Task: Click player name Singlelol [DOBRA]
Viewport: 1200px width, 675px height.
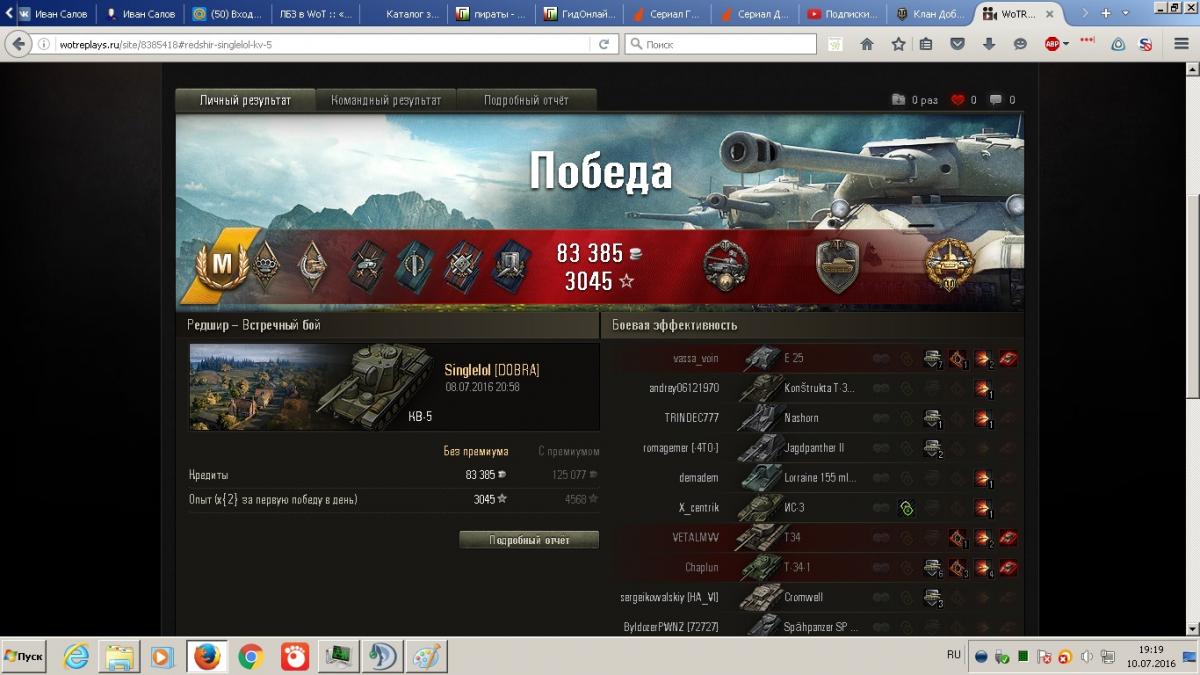Action: pos(492,370)
